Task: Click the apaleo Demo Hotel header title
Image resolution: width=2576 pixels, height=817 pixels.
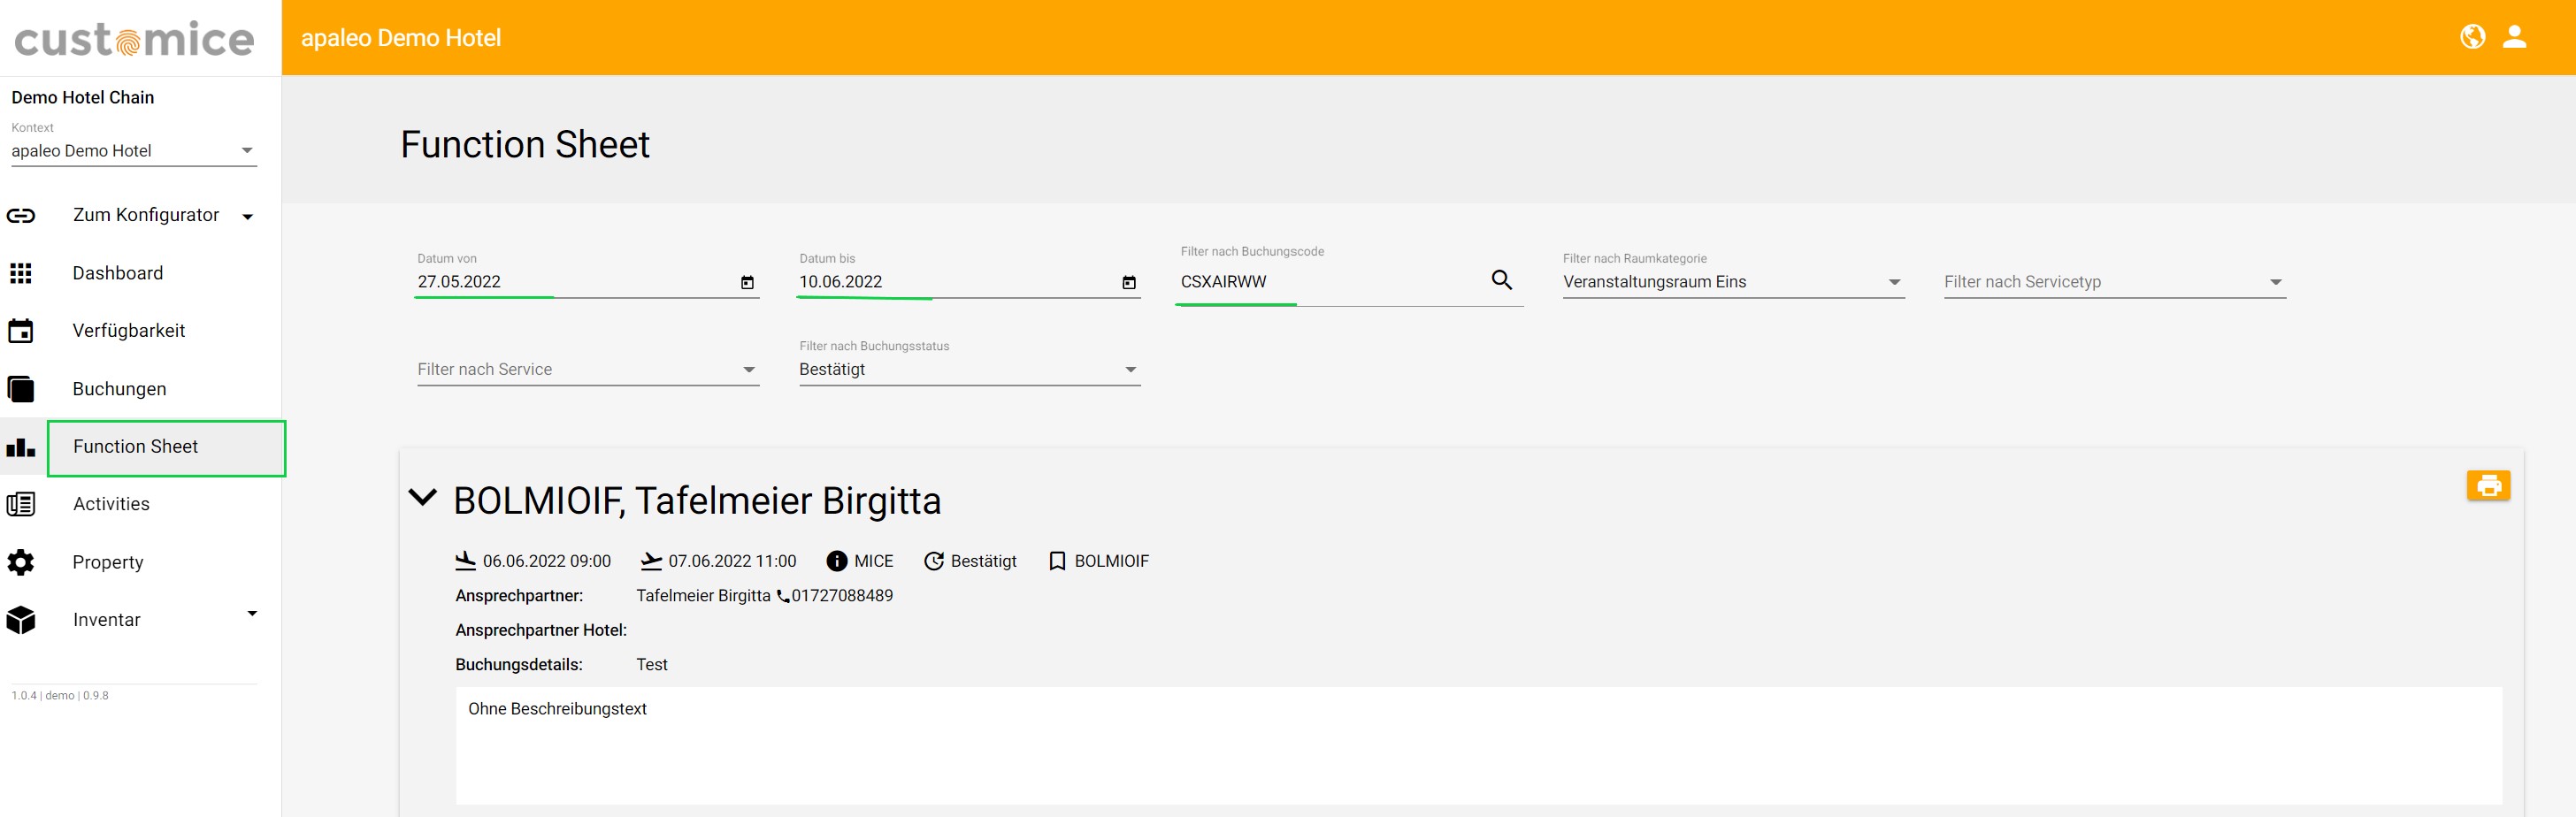Action: (x=401, y=38)
